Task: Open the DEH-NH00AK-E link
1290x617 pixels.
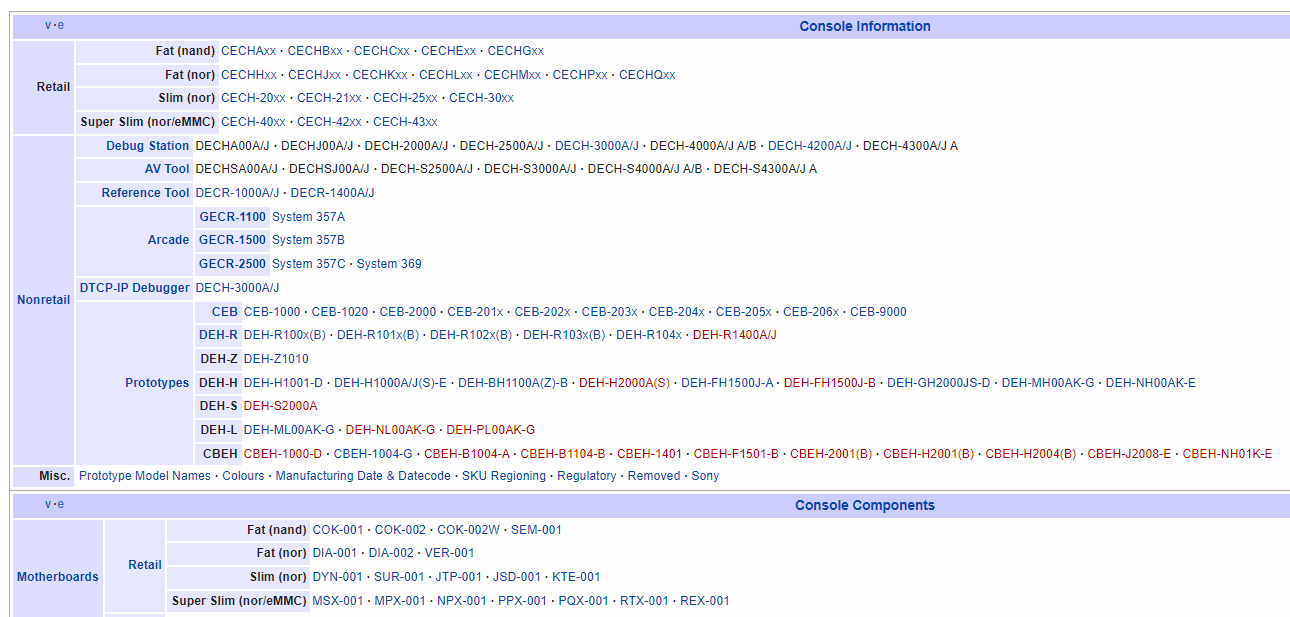Action: [x=1151, y=383]
